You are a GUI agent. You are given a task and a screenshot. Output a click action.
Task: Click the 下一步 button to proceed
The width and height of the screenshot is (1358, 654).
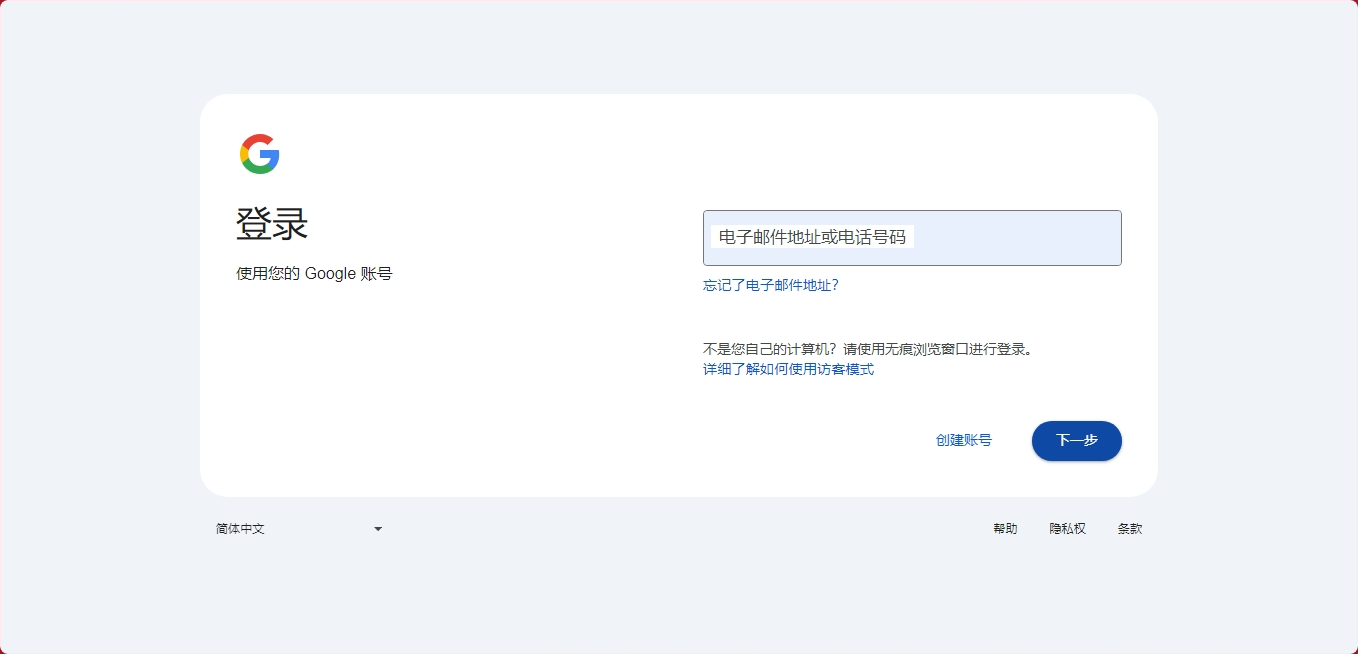1077,440
